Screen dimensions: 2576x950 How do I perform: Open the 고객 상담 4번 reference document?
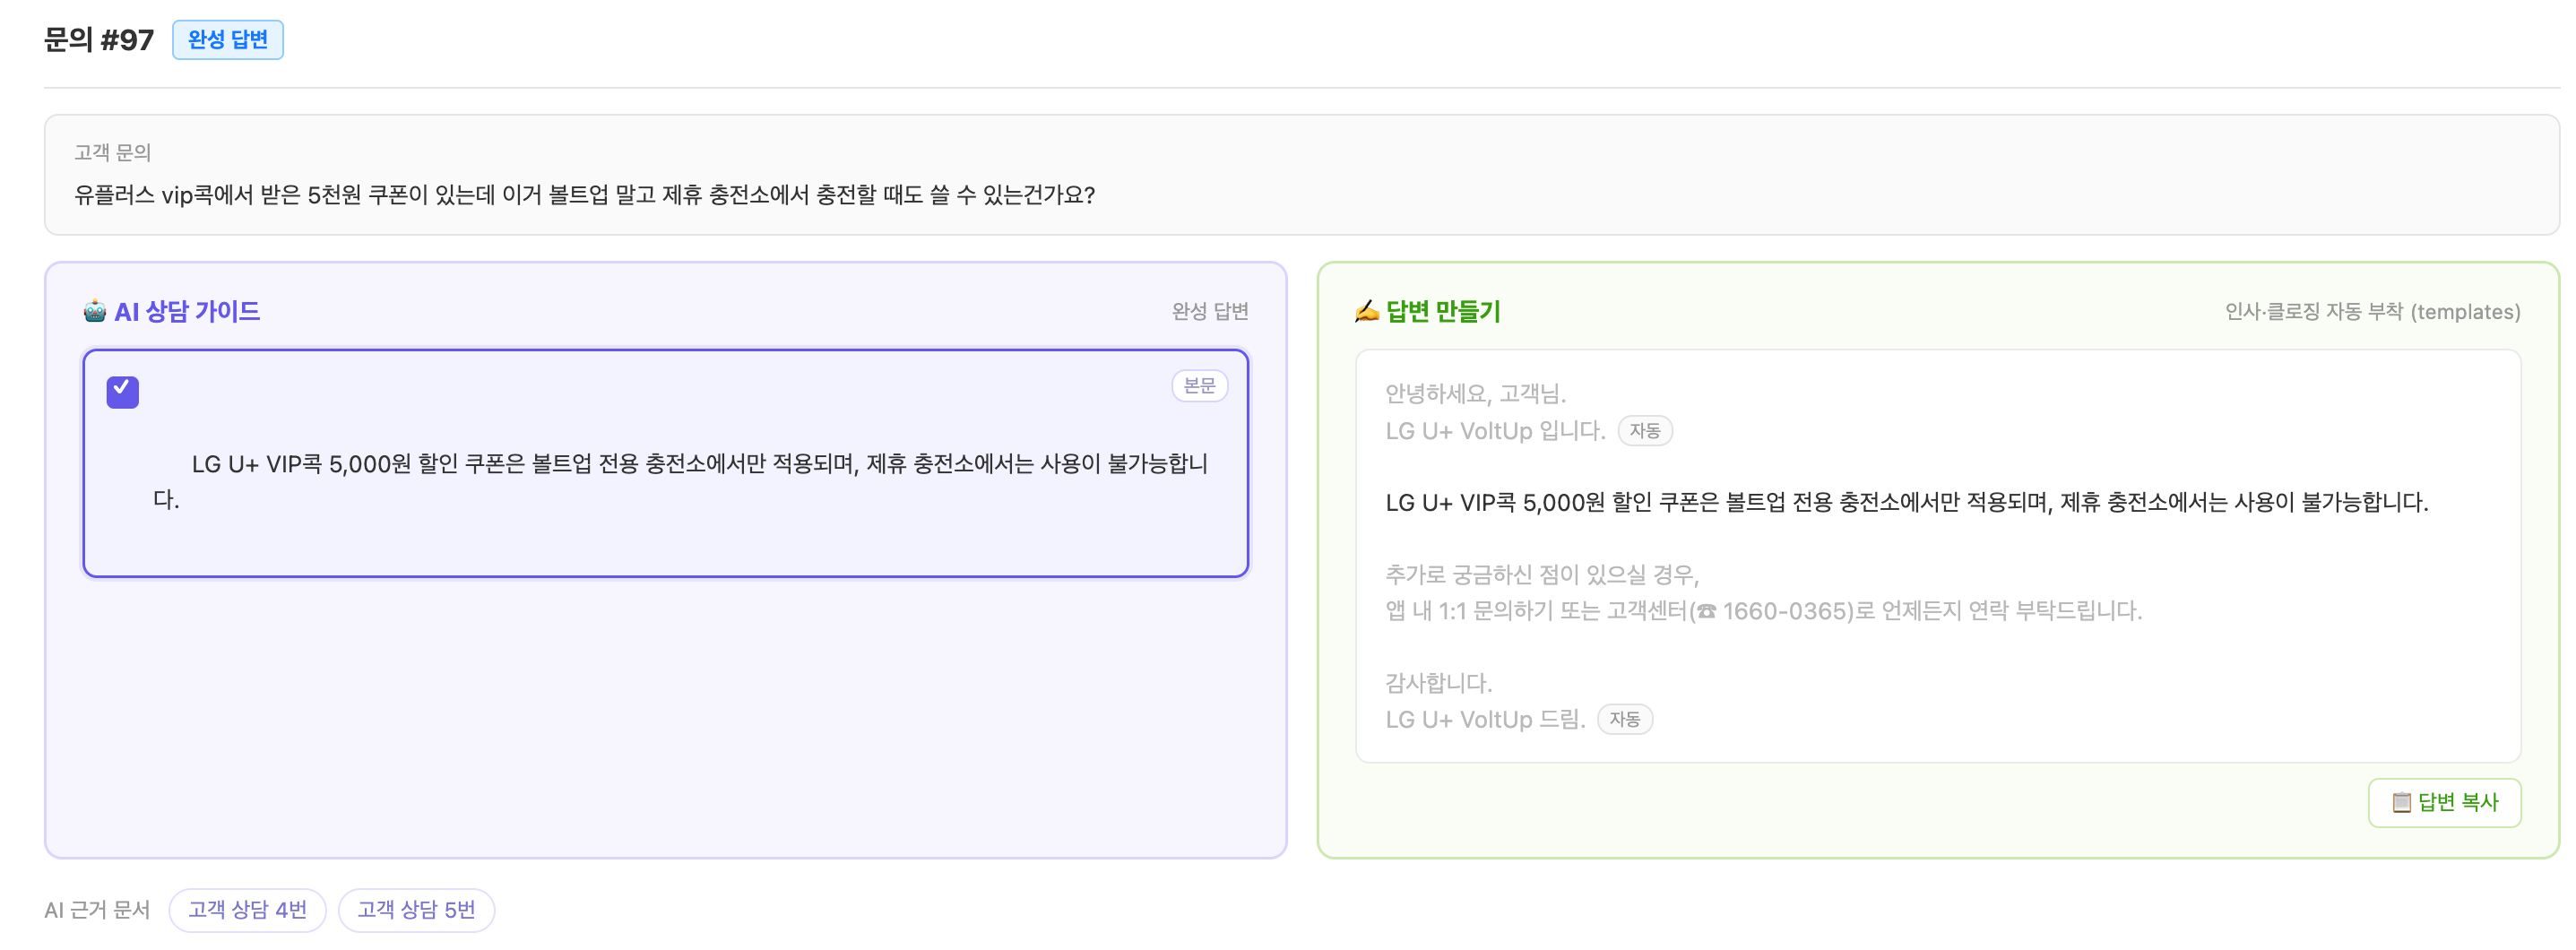247,908
